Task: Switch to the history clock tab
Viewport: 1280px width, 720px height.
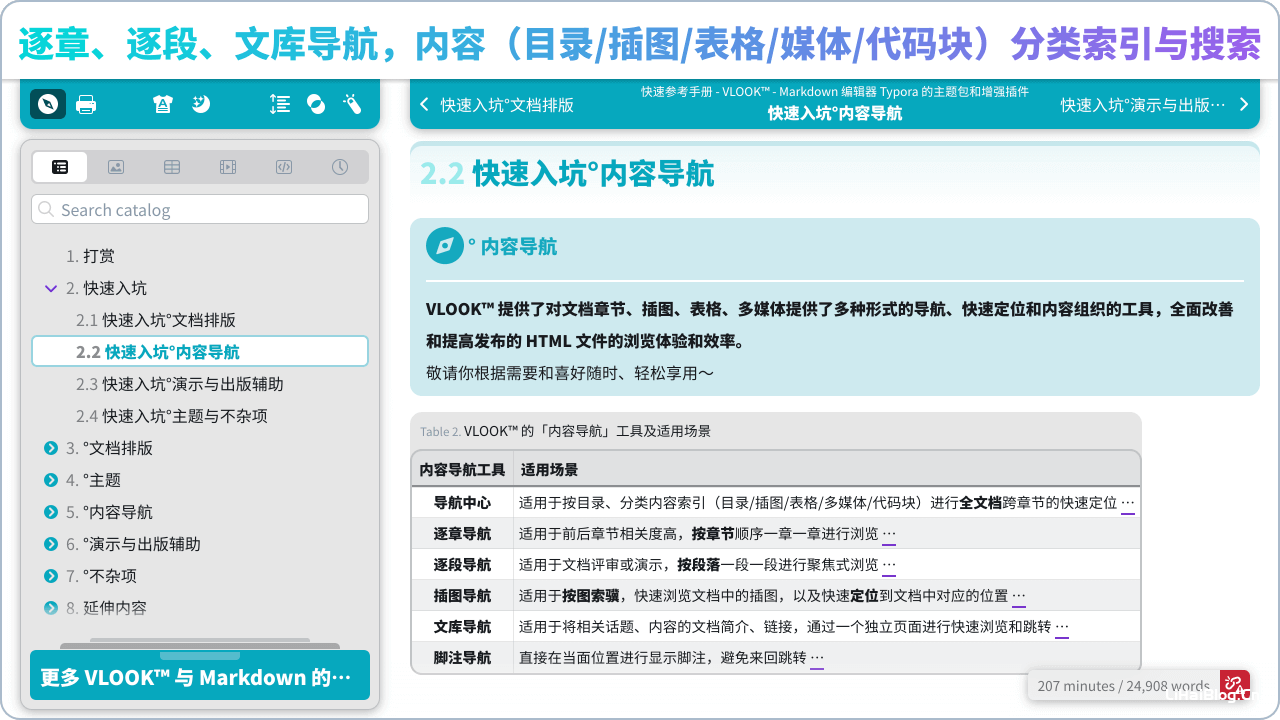Action: [340, 167]
